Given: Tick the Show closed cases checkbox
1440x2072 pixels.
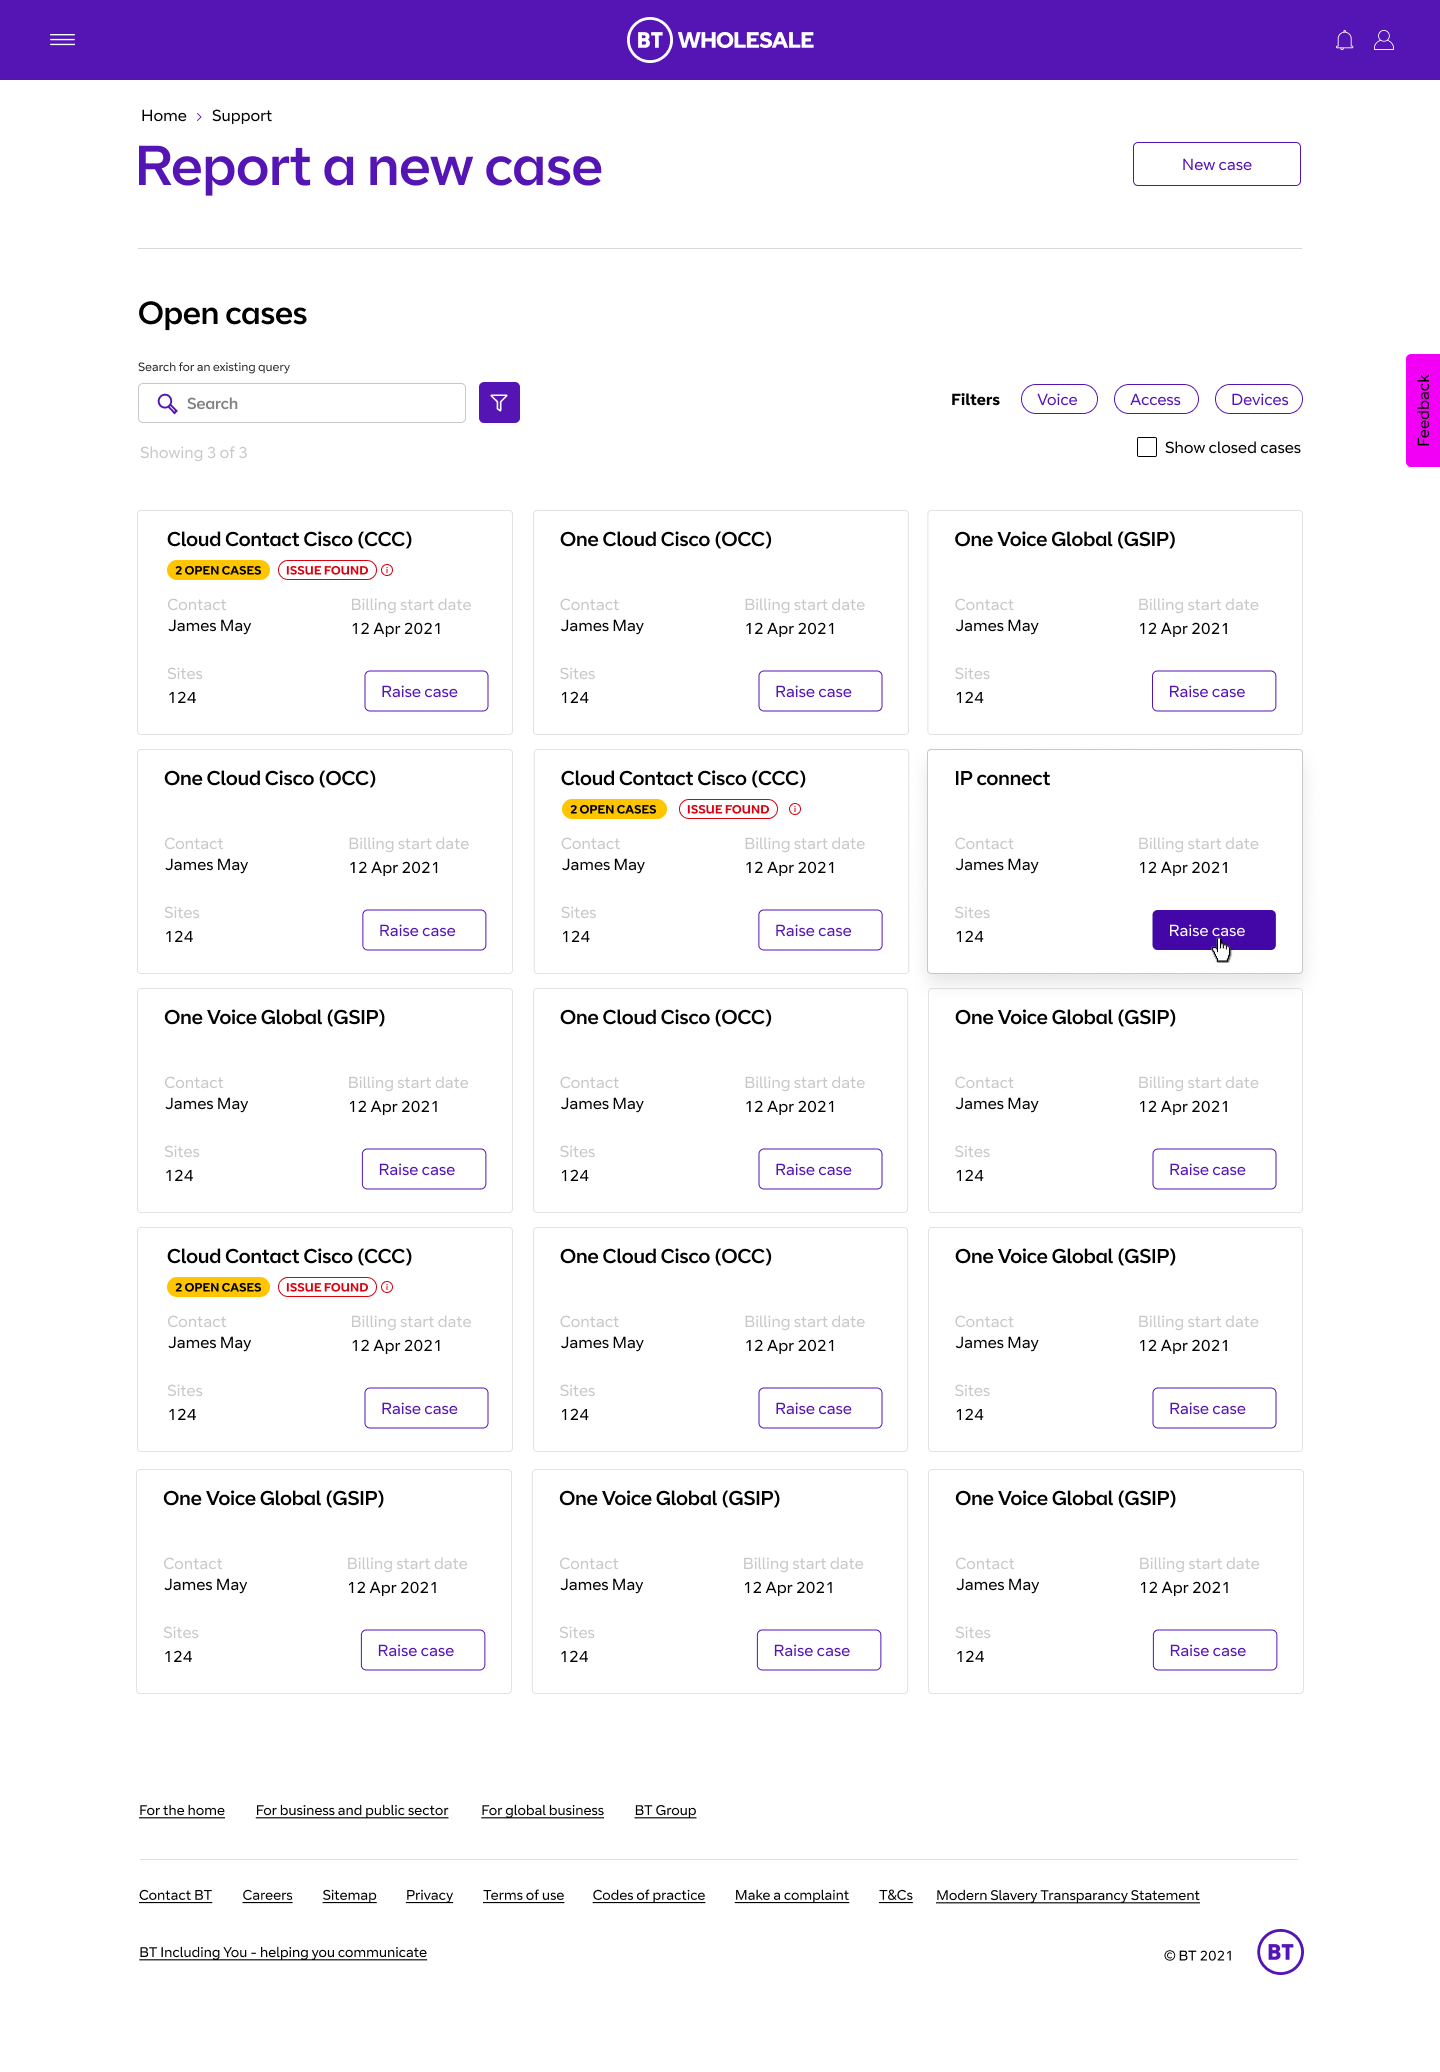Looking at the screenshot, I should 1147,447.
